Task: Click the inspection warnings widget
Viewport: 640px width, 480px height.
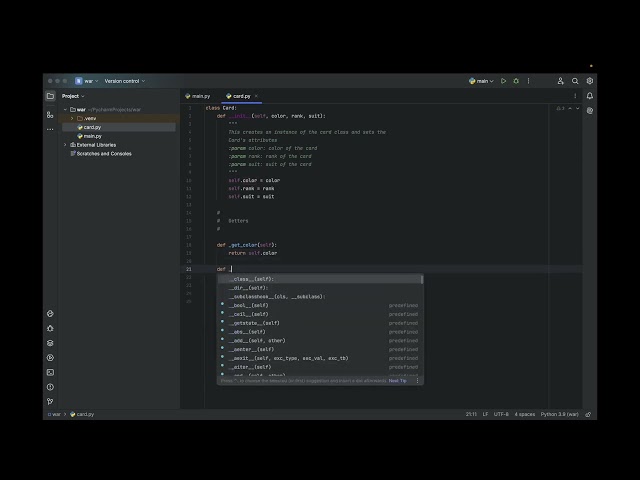Action: click(x=560, y=109)
